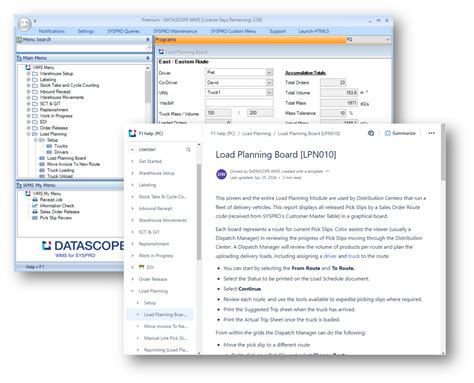474x383 pixels.
Task: Click the Summarize button in help page
Action: pos(400,133)
